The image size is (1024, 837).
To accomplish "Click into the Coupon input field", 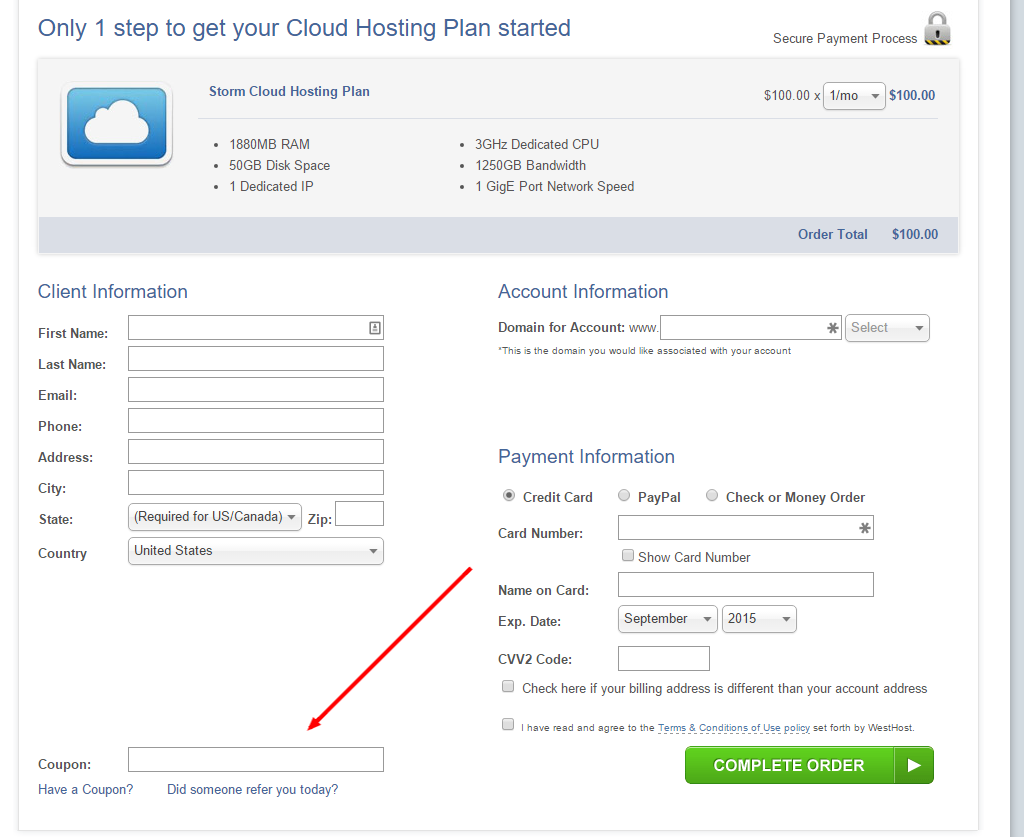I will pos(256,760).
